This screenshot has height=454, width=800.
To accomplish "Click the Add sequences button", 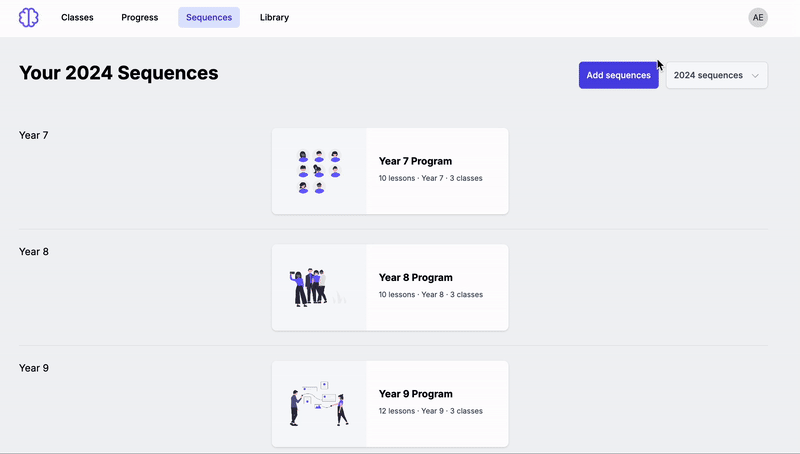I will pos(618,75).
